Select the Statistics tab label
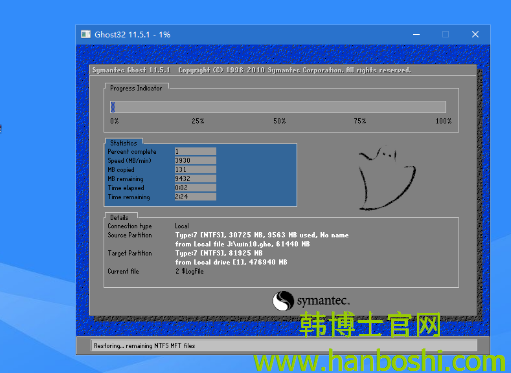This screenshot has height=373, width=511. tap(124, 143)
